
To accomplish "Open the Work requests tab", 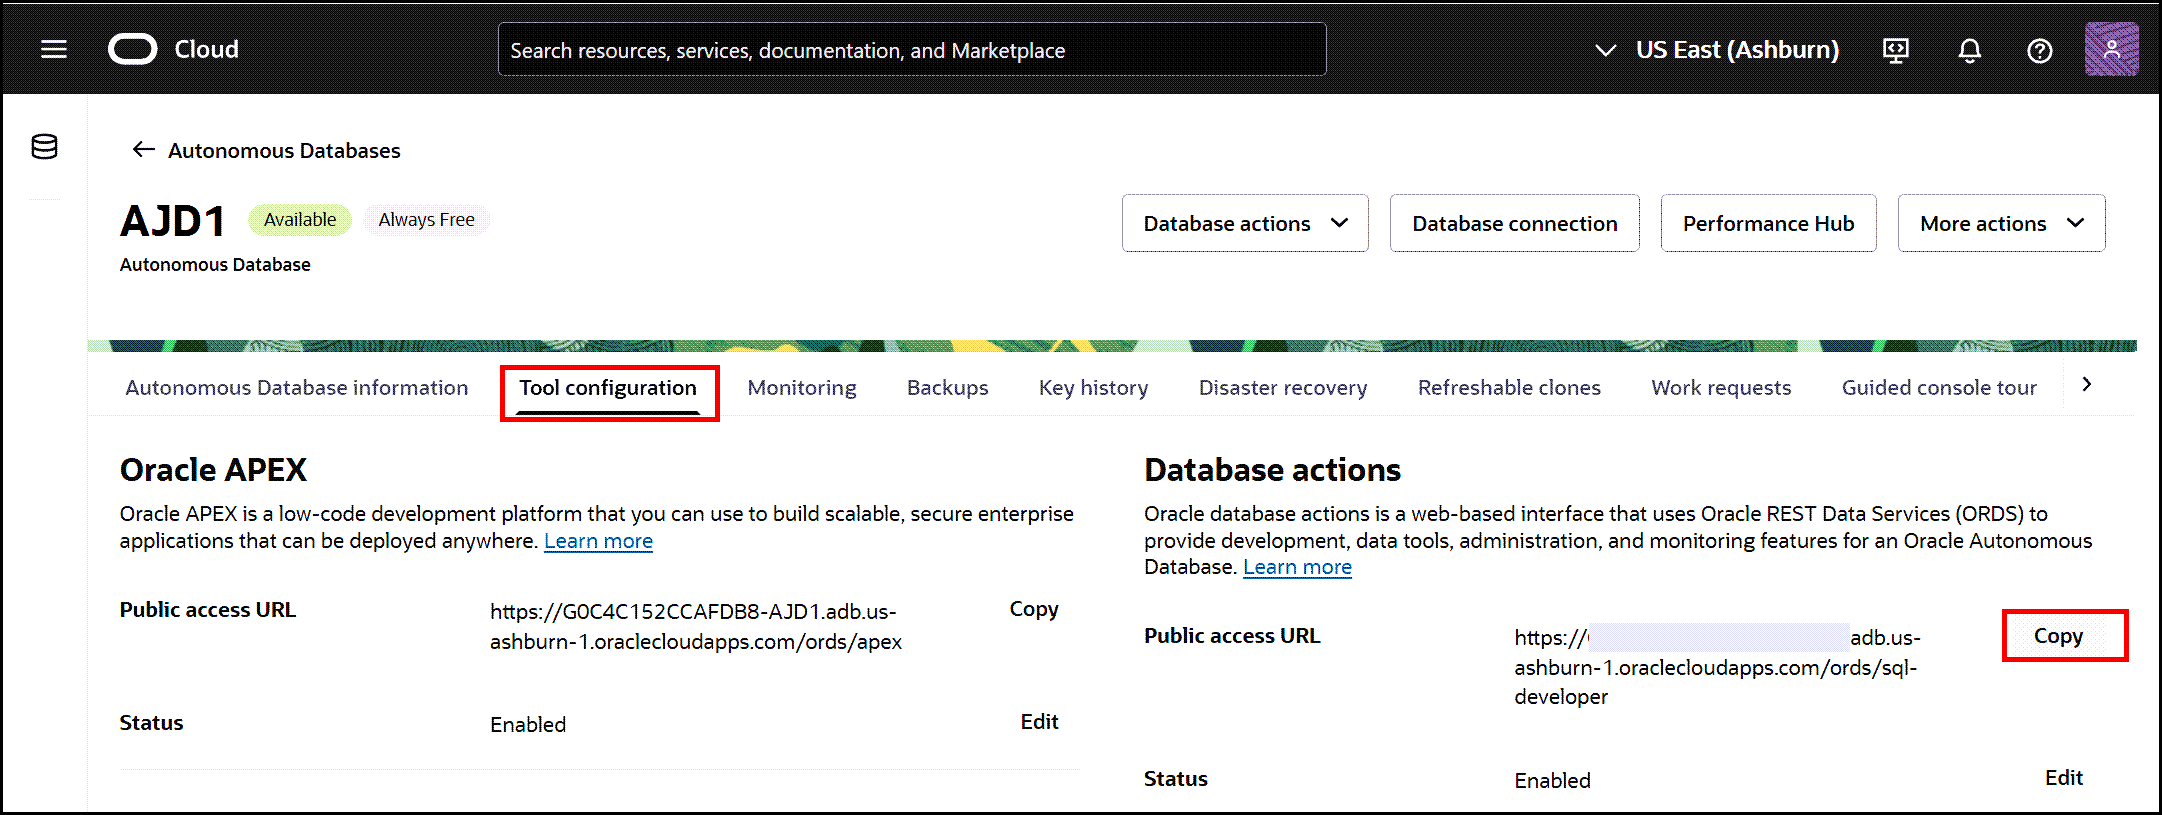I will [x=1721, y=388].
